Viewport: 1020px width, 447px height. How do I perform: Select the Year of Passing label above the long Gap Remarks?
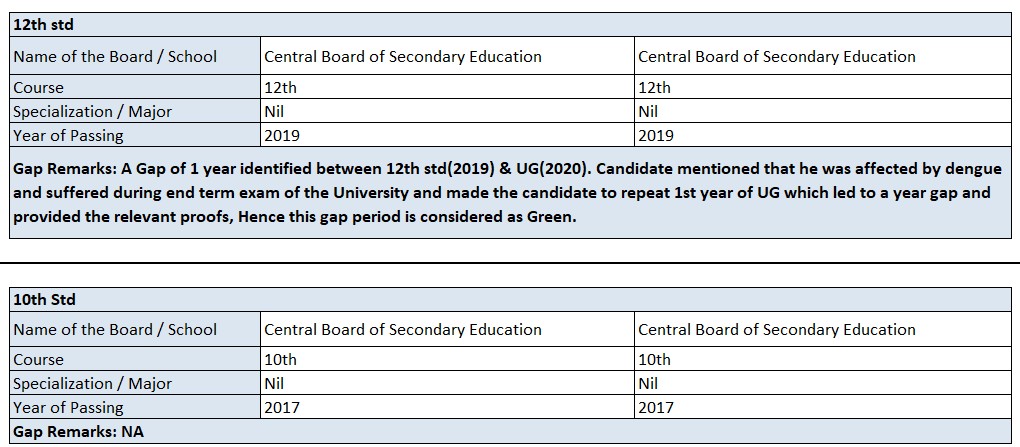(68, 136)
